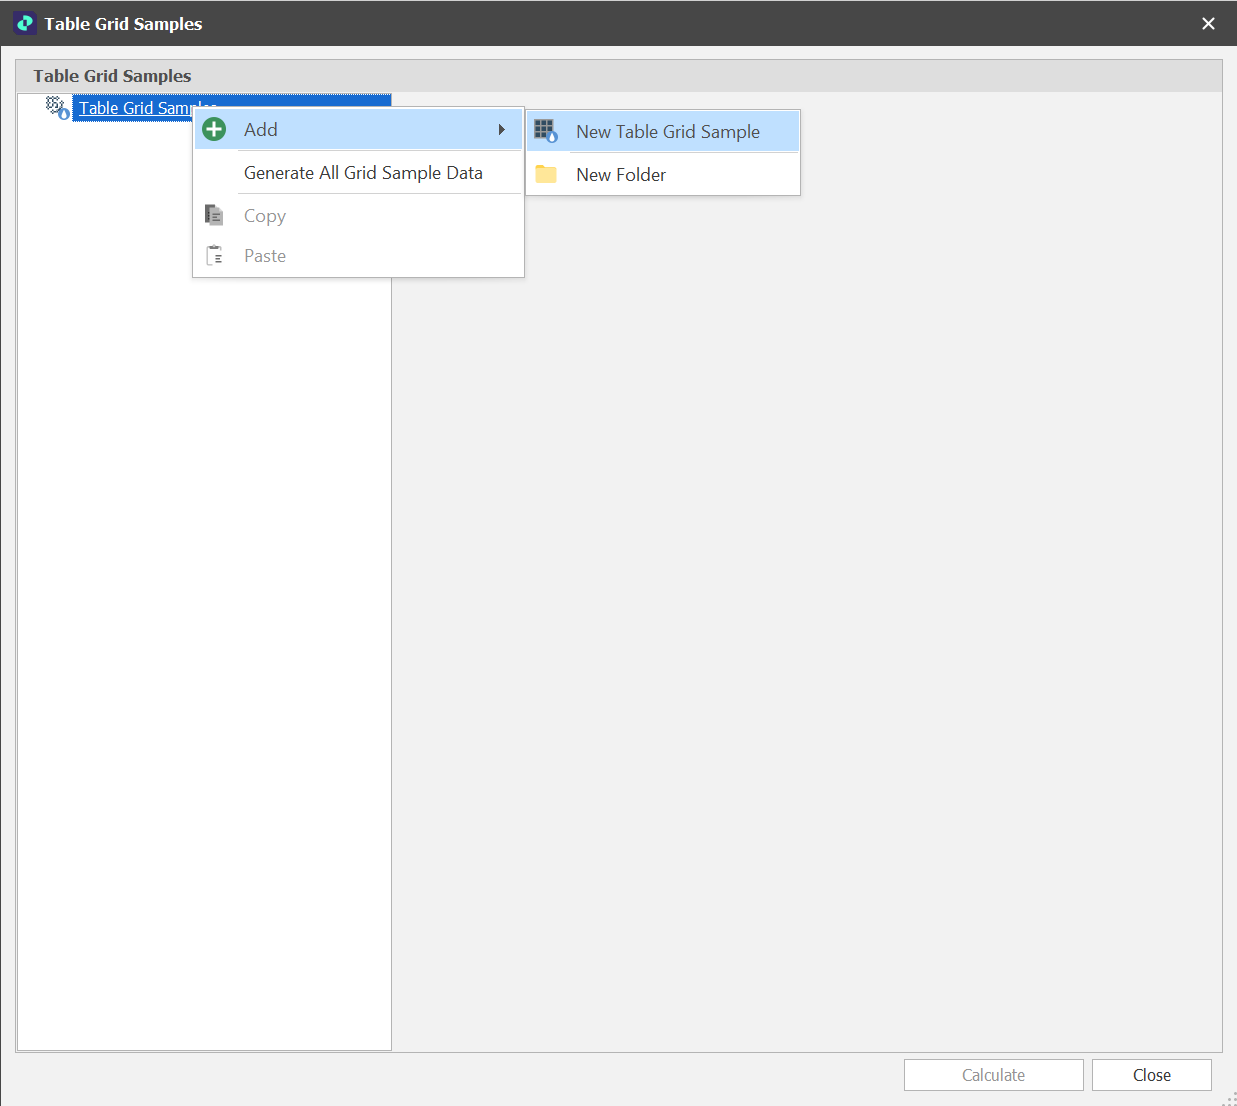Click the Calculate button
This screenshot has height=1106, width=1237.
tap(993, 1075)
